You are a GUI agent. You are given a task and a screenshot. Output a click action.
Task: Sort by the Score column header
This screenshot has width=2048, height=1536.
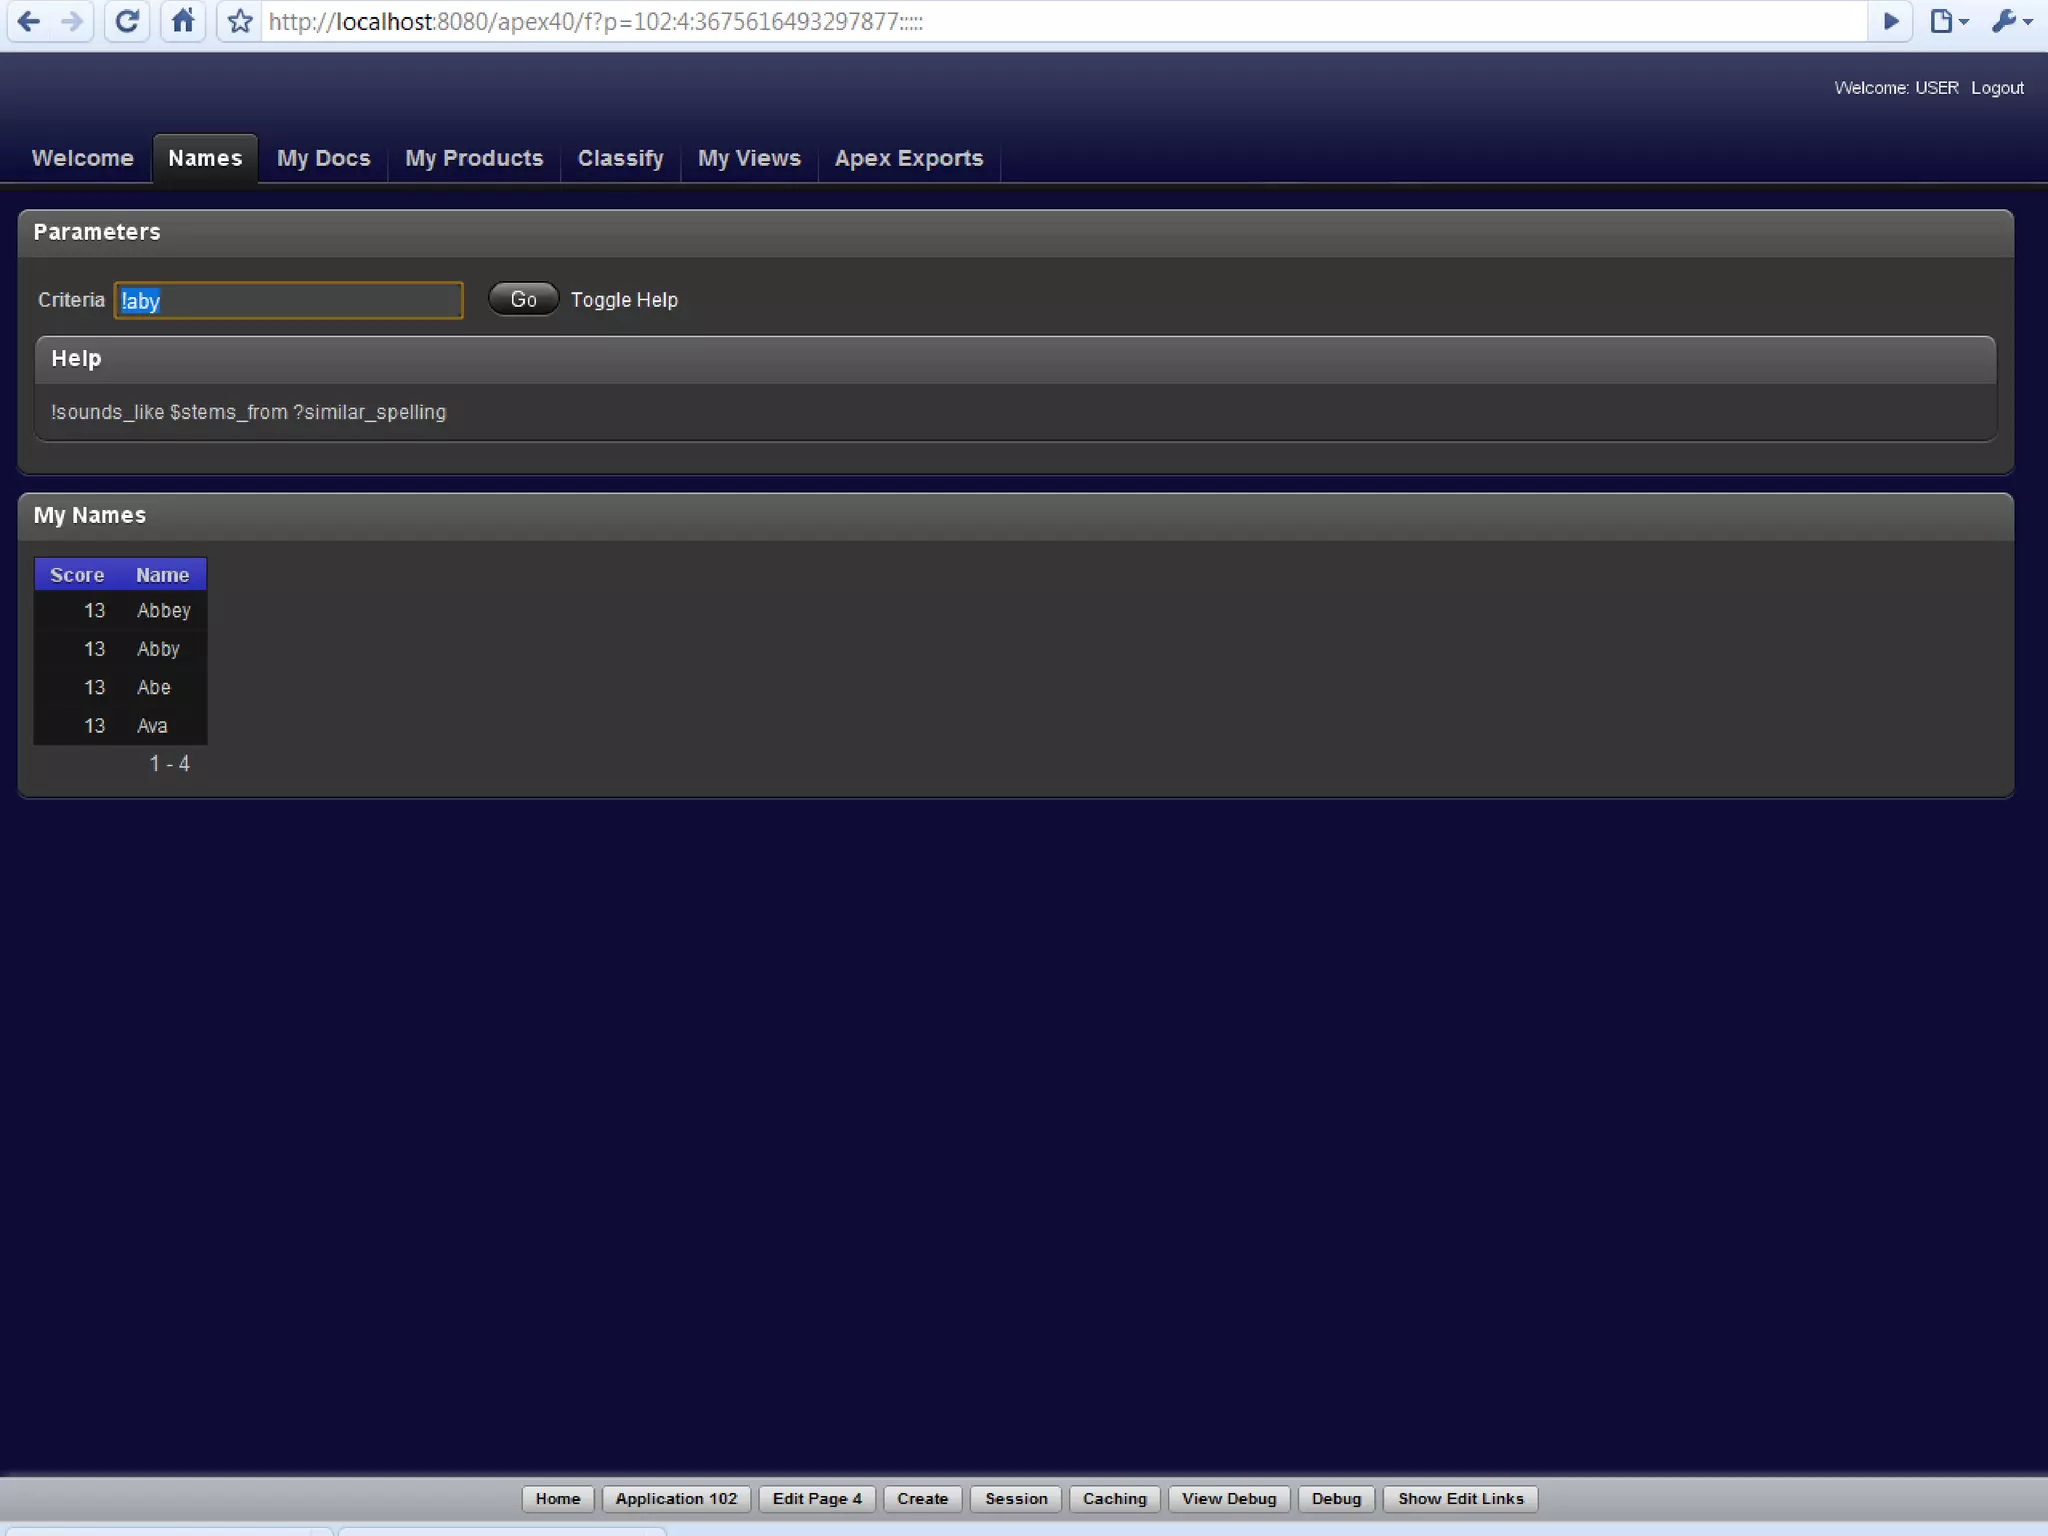(x=77, y=575)
